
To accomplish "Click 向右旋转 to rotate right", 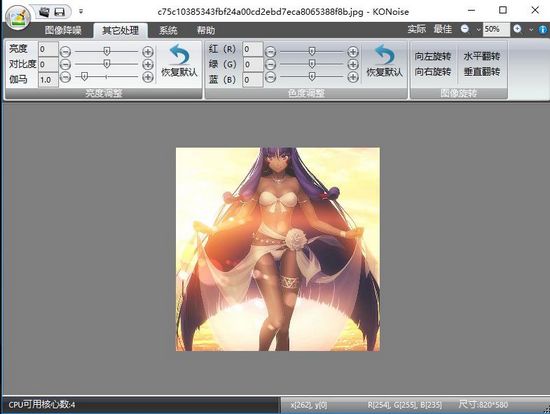I will pos(432,72).
